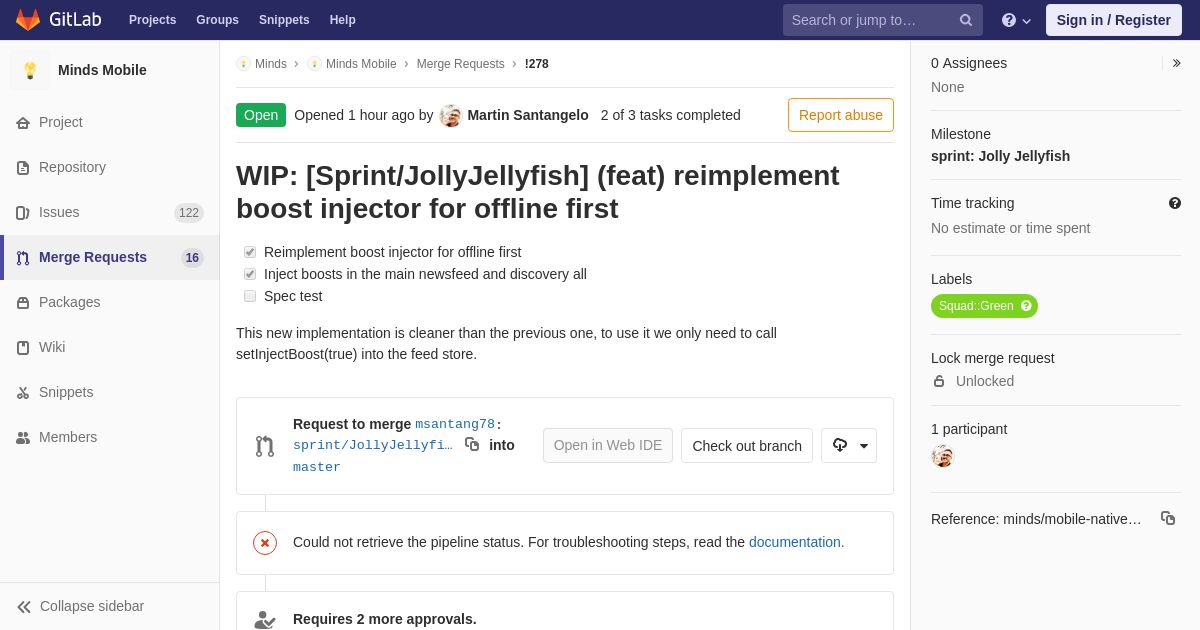Click the GitLab fox logo

click(28, 20)
